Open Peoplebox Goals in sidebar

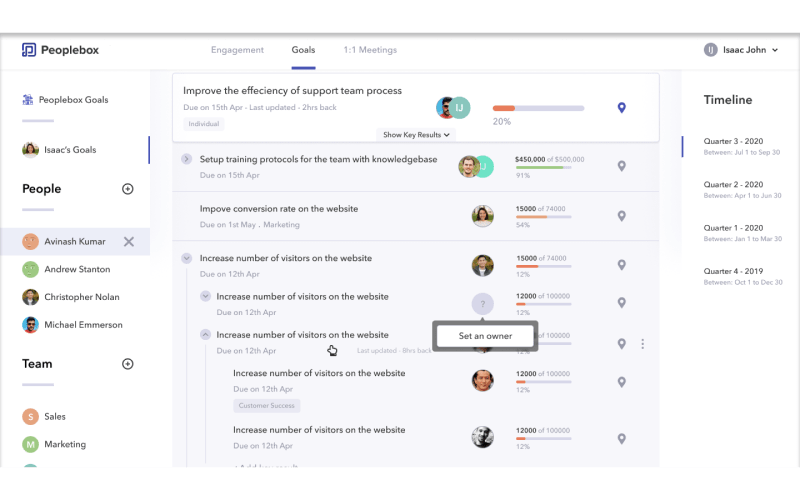click(72, 100)
